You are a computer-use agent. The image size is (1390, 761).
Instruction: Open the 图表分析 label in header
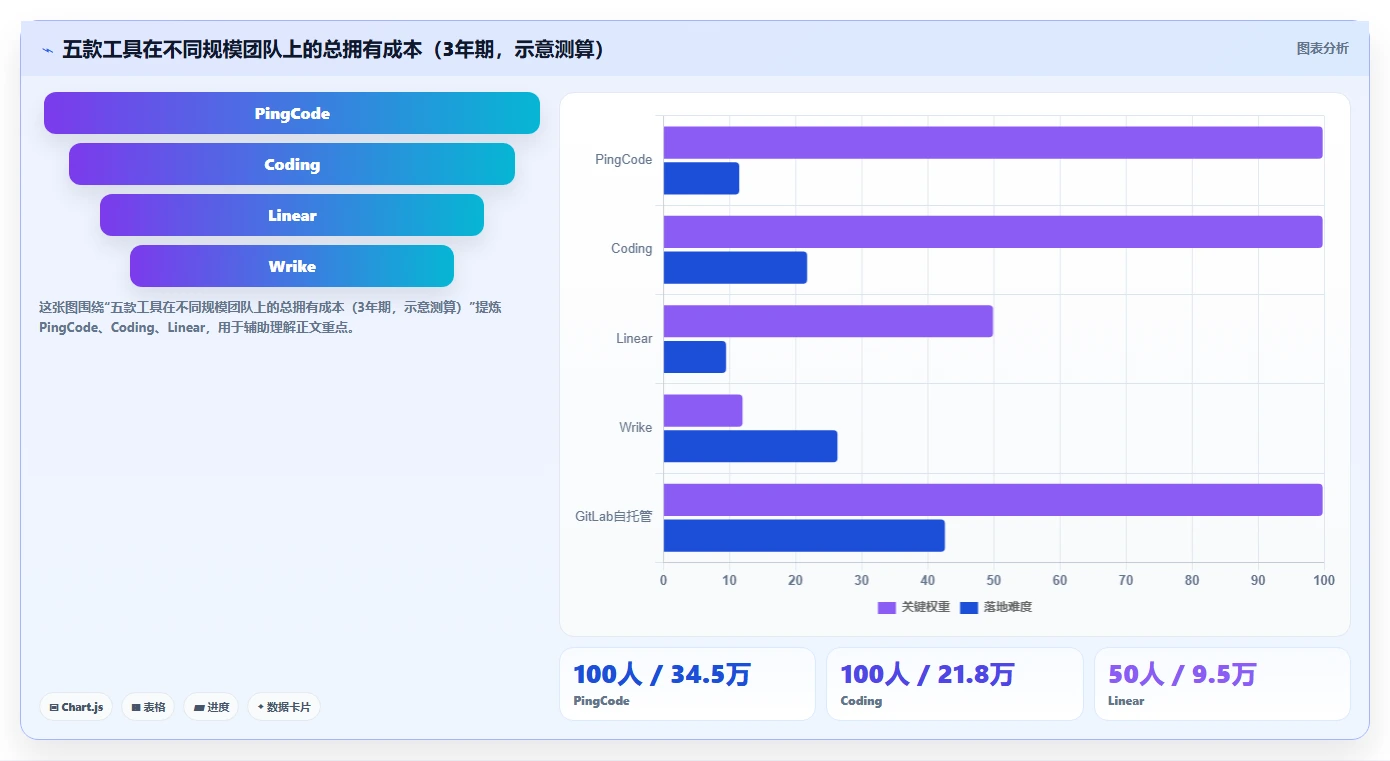tap(1322, 48)
